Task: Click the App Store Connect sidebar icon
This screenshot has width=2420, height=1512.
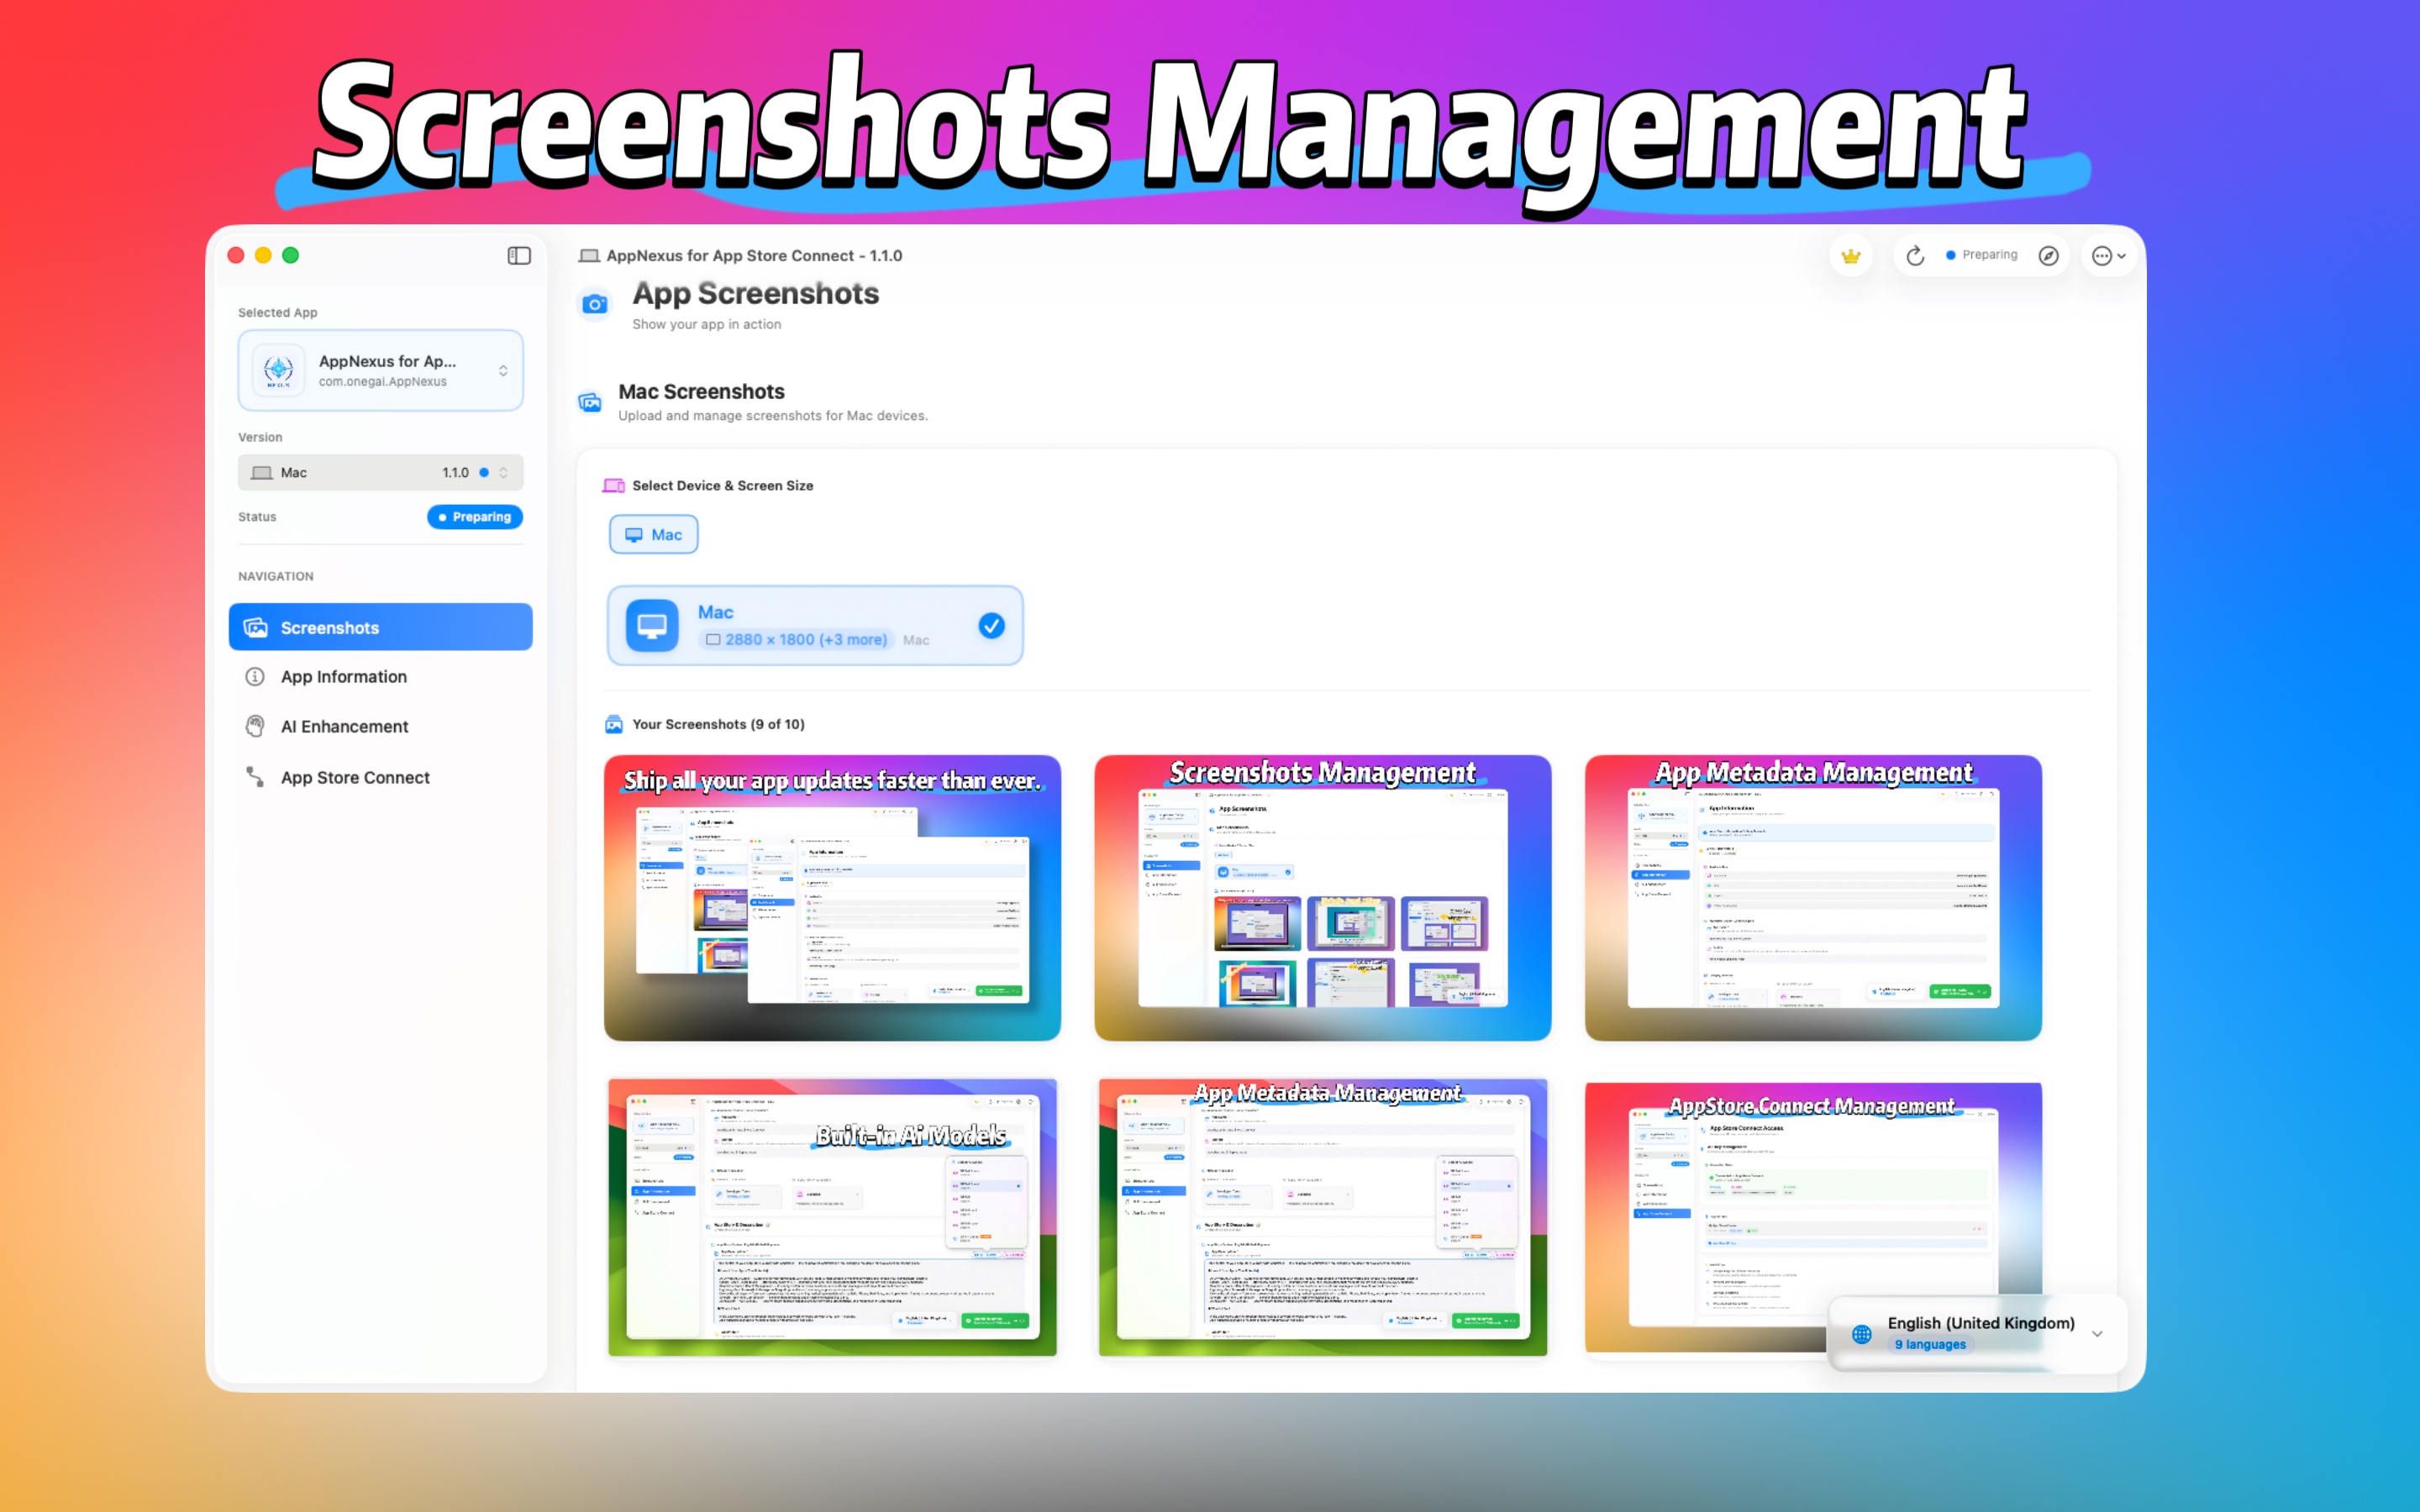Action: pyautogui.click(x=255, y=776)
